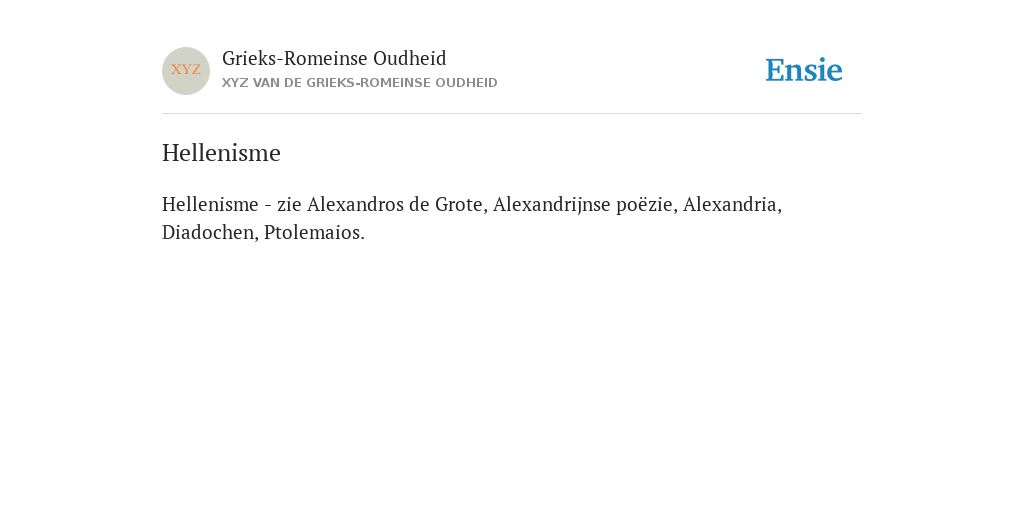
Task: Select the large Hellenisme article heading
Action: click(221, 153)
